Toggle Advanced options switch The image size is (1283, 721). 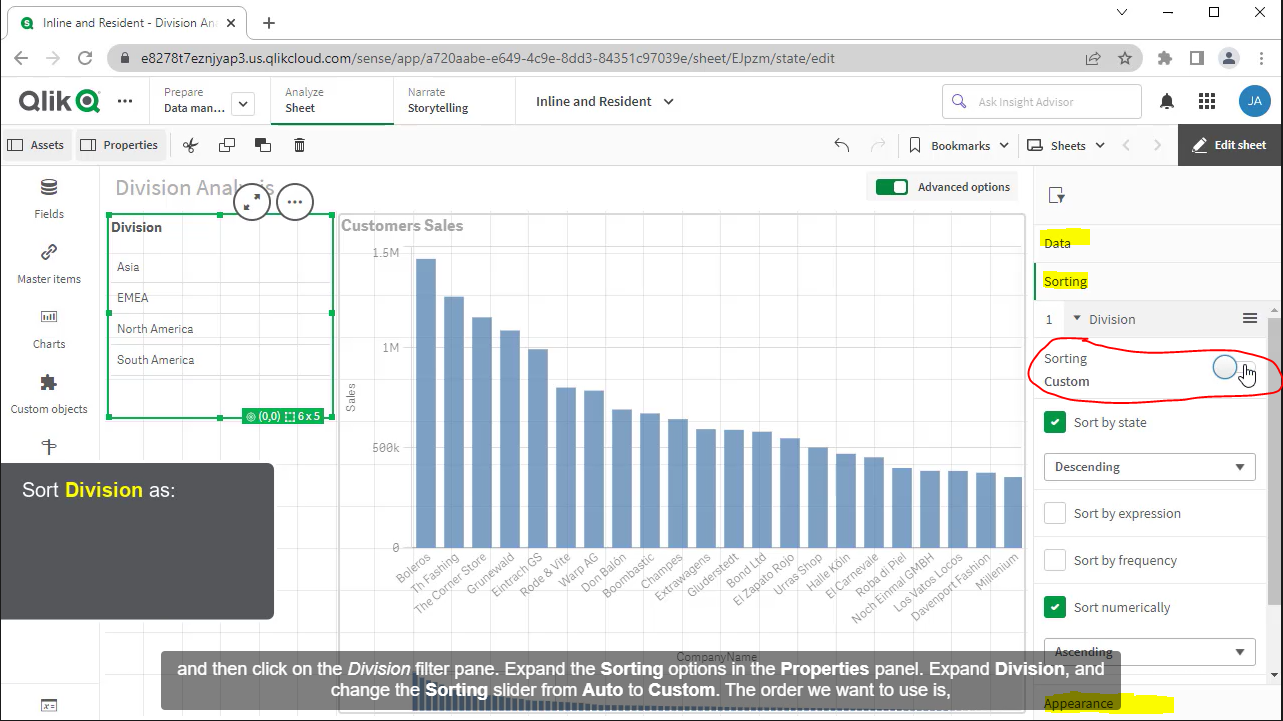coord(891,187)
